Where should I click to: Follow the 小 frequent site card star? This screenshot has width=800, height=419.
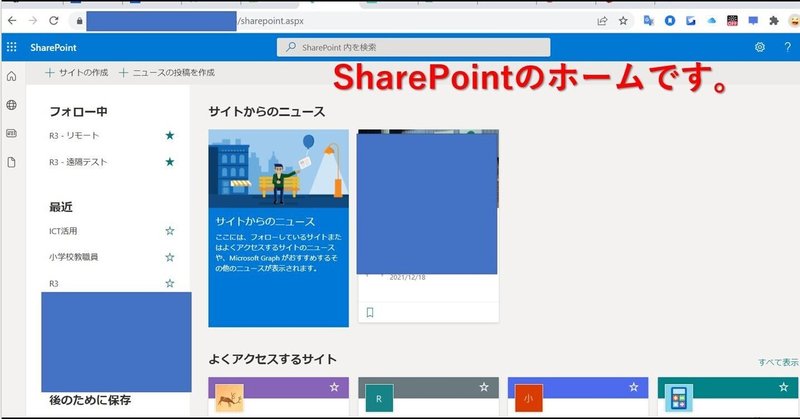634,387
